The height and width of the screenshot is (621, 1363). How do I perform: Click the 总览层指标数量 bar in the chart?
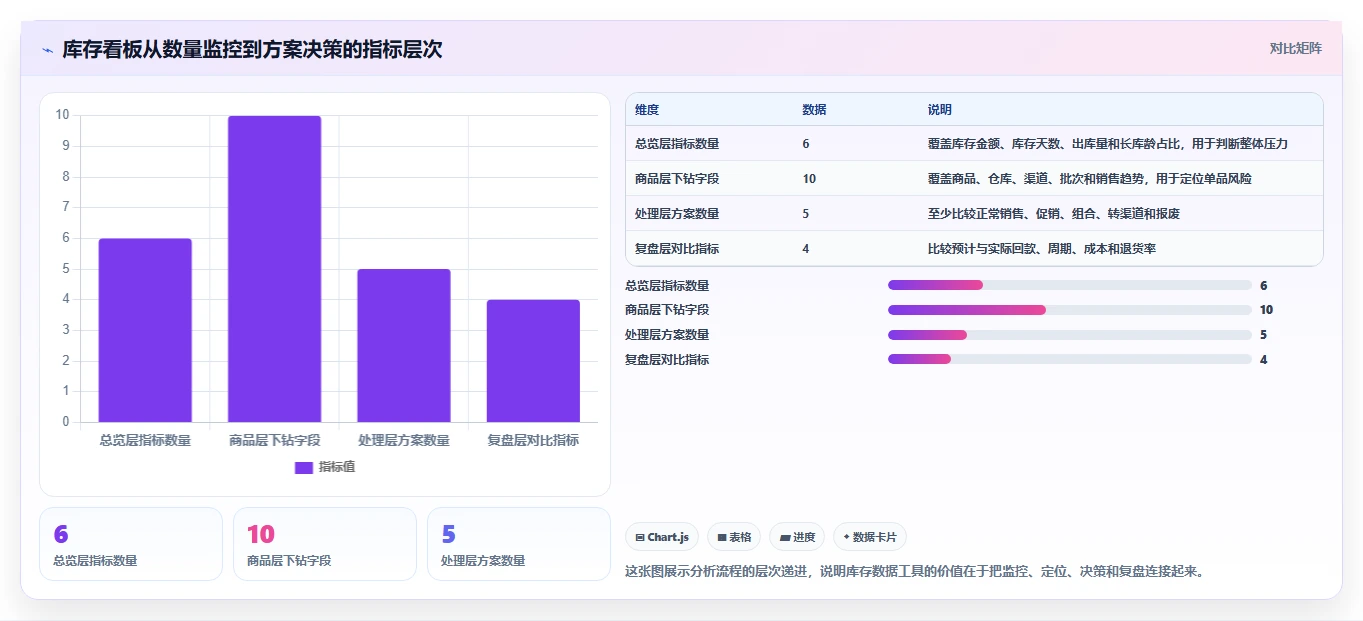[145, 330]
